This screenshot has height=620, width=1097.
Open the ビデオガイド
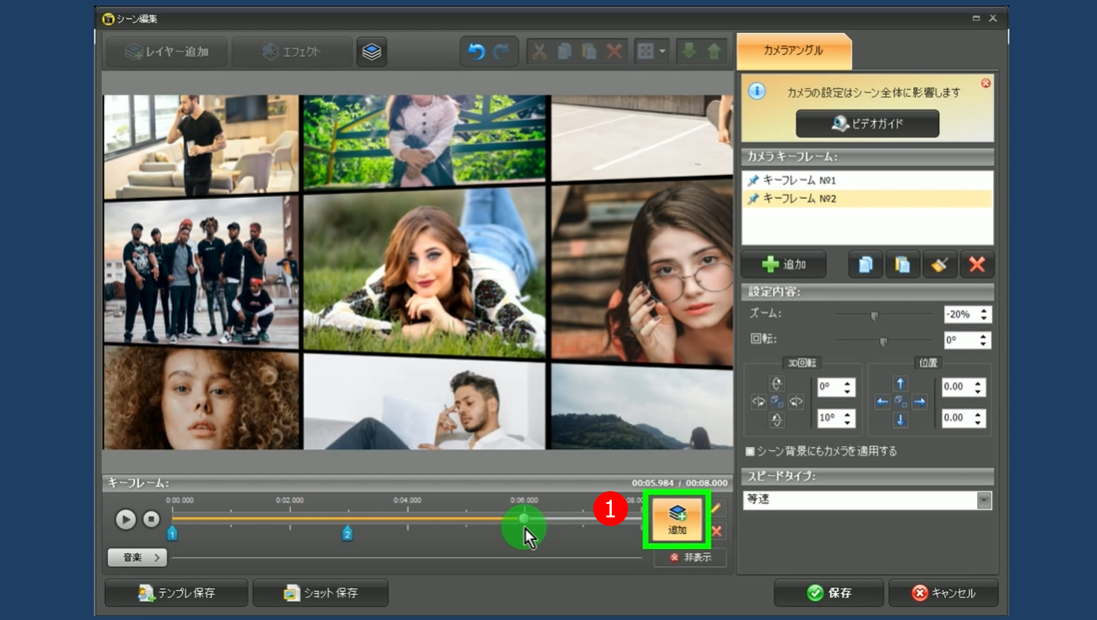click(x=867, y=123)
